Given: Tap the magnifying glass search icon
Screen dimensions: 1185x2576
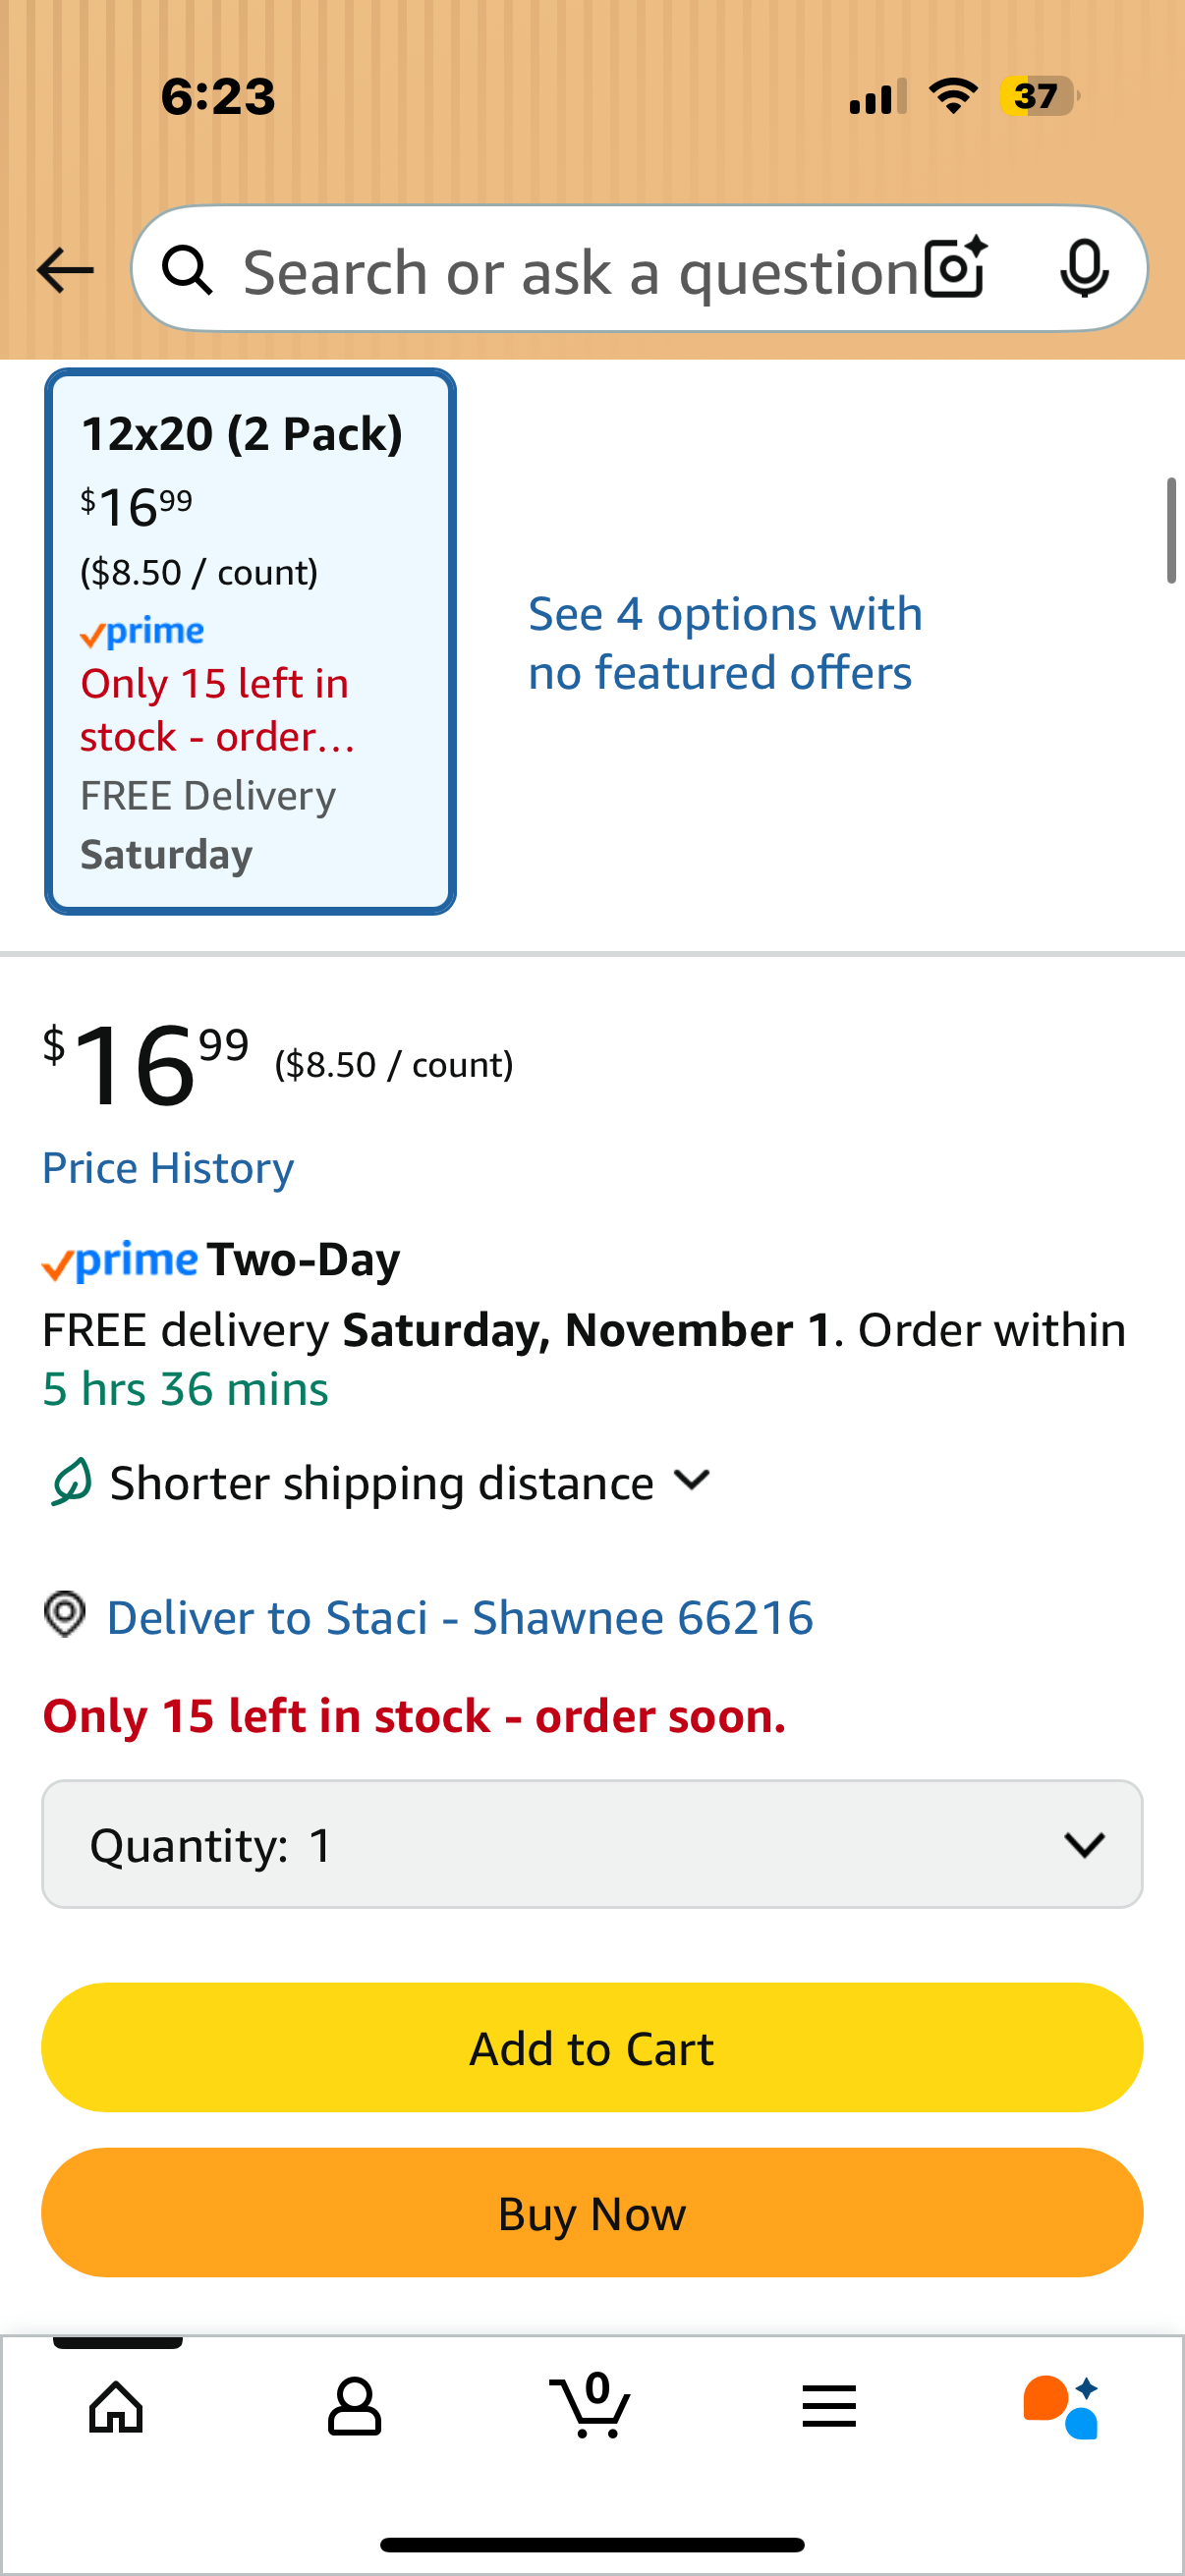Looking at the screenshot, I should [188, 270].
